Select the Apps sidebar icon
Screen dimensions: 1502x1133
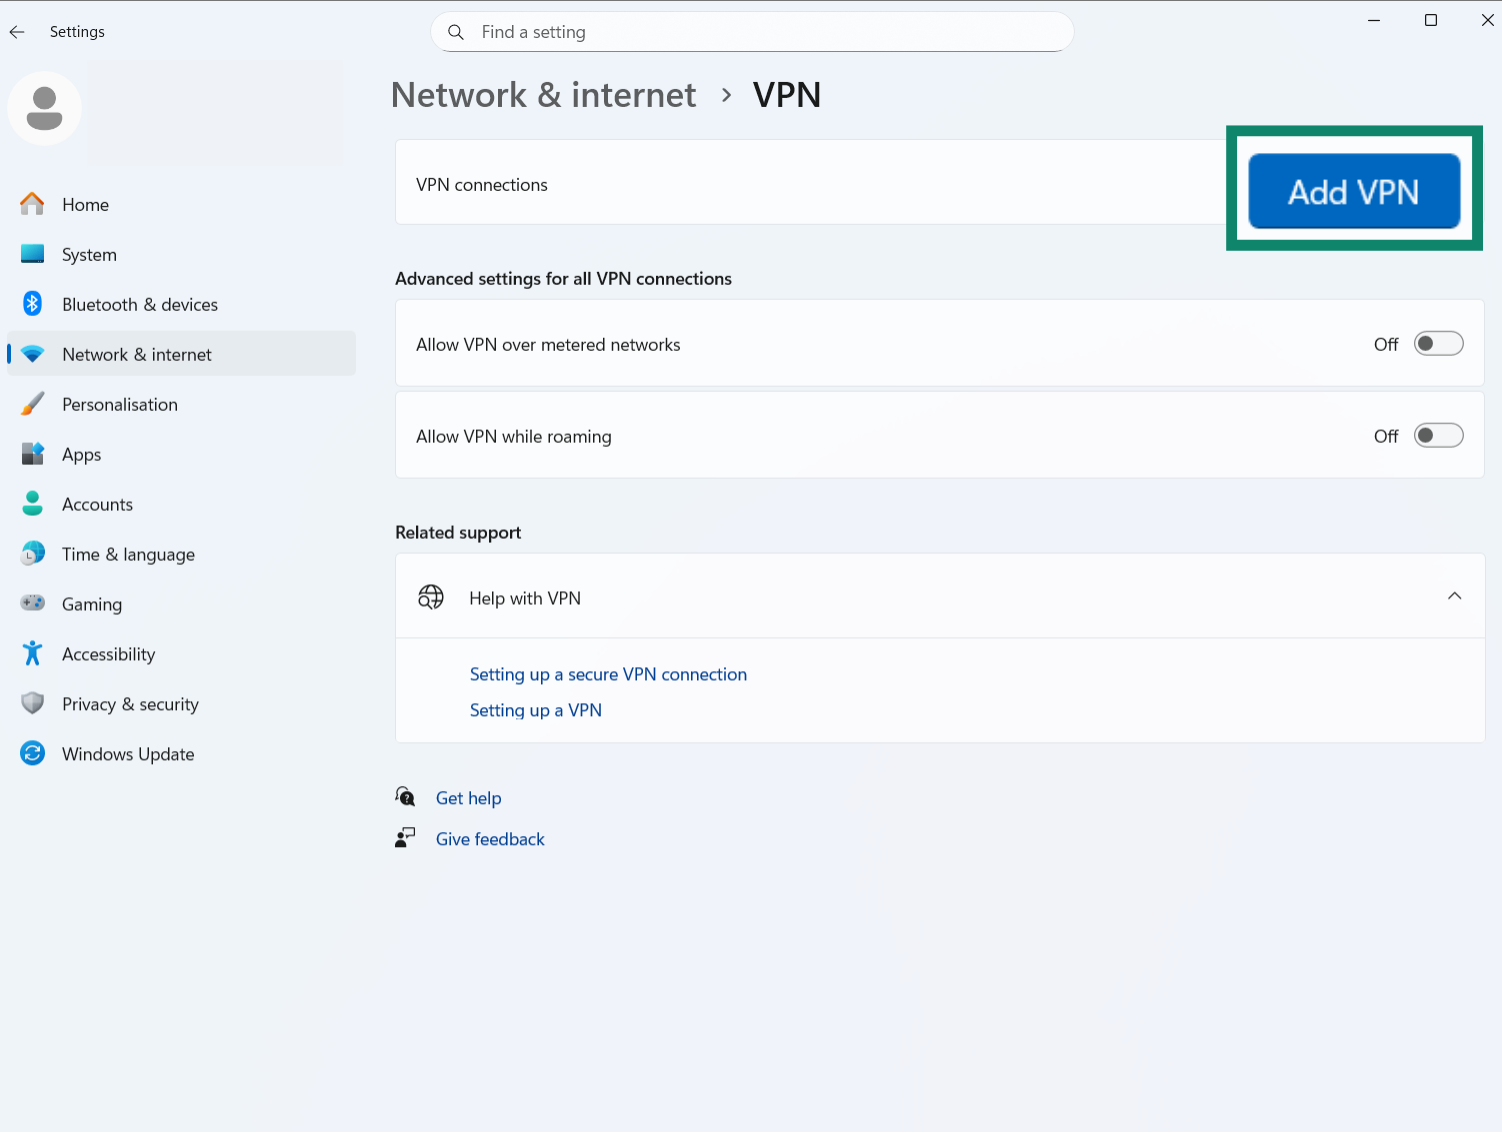[x=32, y=453]
